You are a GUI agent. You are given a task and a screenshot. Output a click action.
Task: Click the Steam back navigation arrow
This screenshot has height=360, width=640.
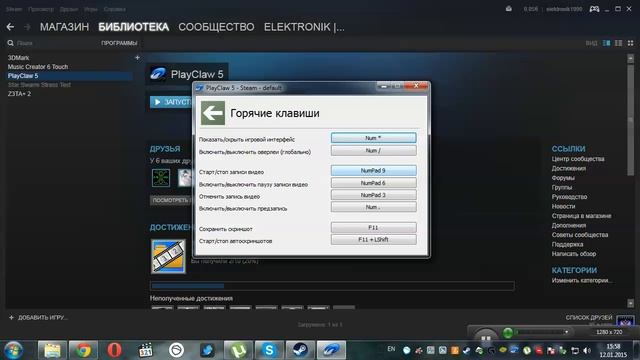(10, 27)
